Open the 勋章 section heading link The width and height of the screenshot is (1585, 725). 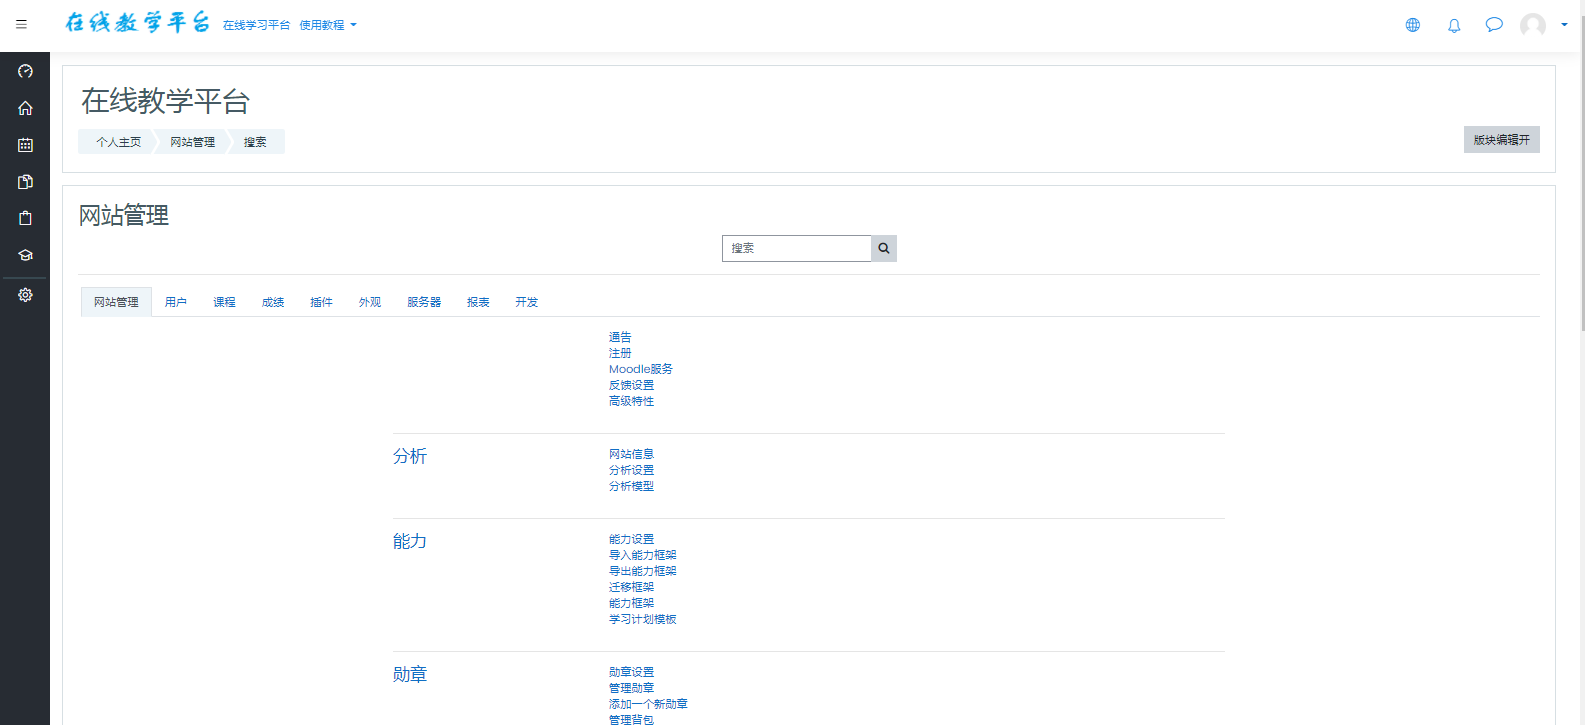(x=410, y=674)
